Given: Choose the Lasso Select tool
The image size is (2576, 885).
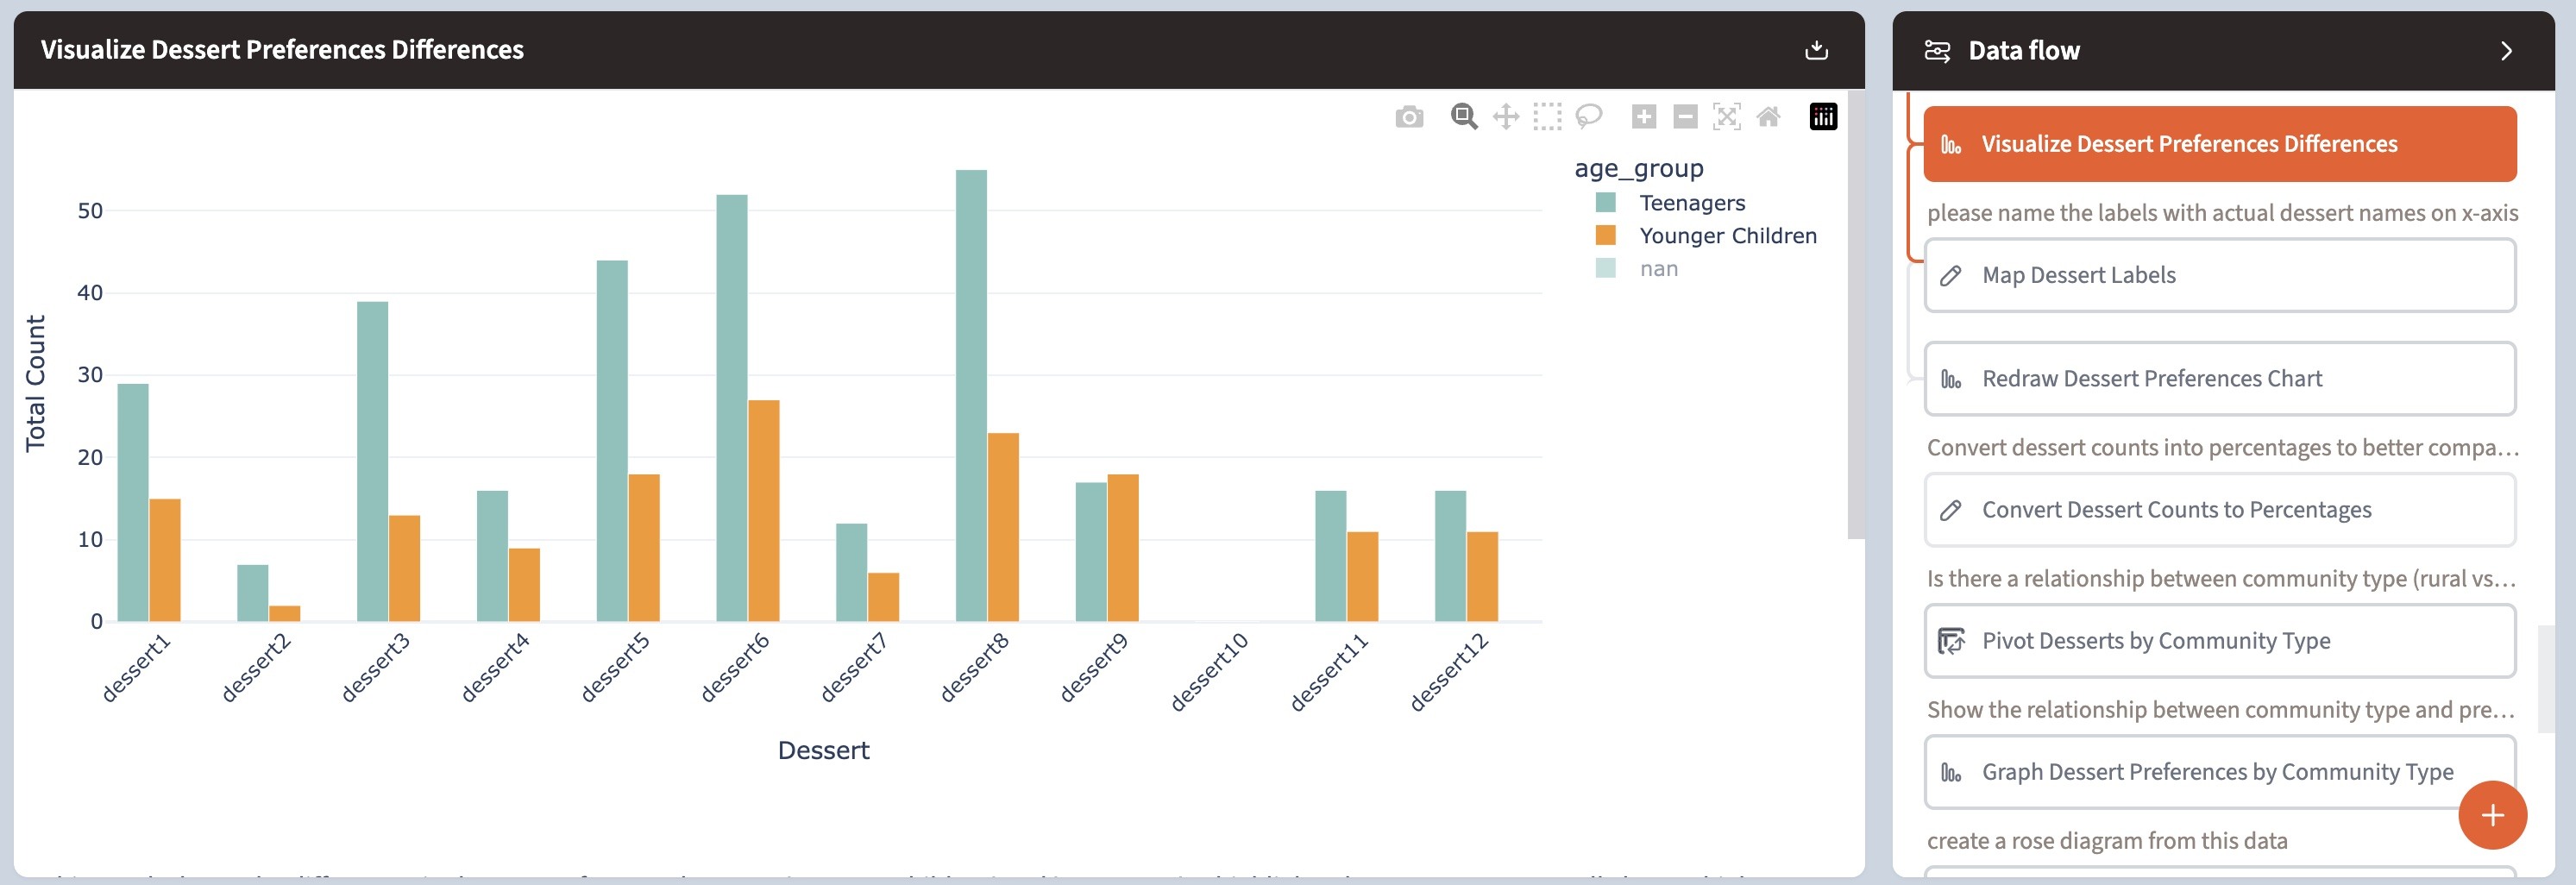Looking at the screenshot, I should click(1588, 117).
